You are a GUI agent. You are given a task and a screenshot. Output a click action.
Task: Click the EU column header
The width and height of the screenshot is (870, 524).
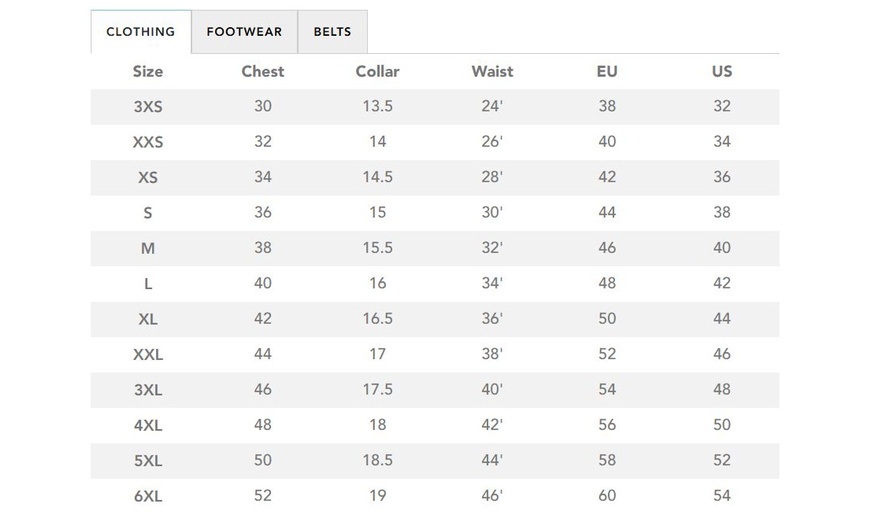(607, 71)
